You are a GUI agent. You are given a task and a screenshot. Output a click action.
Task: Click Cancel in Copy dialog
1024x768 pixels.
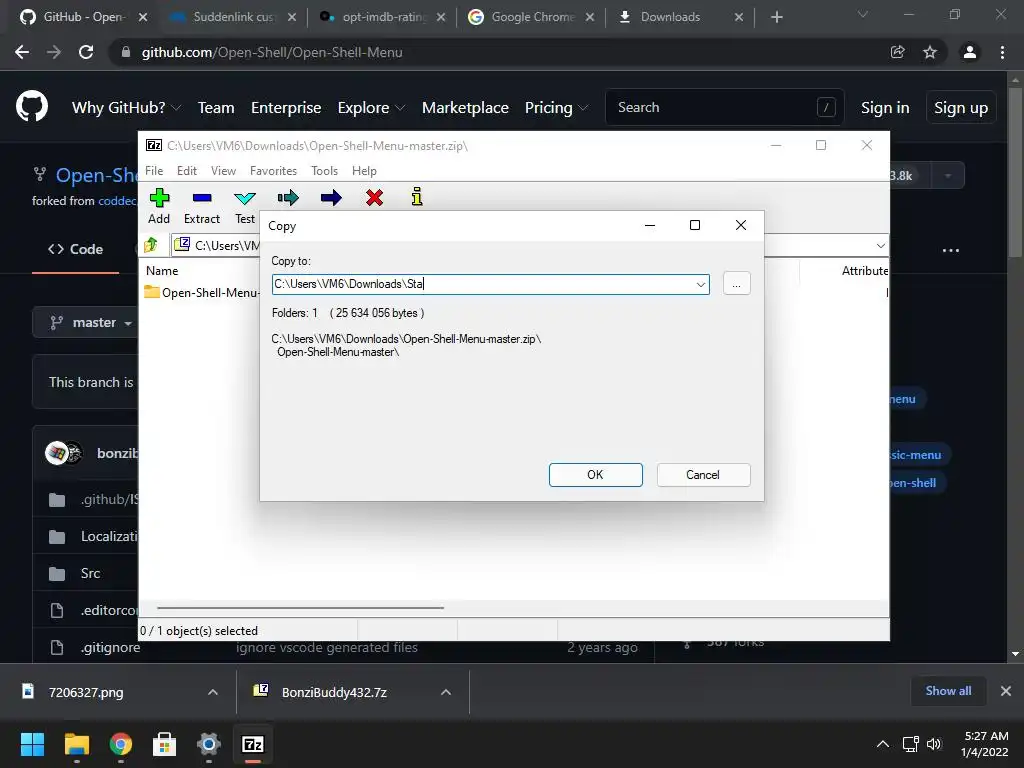coord(703,475)
